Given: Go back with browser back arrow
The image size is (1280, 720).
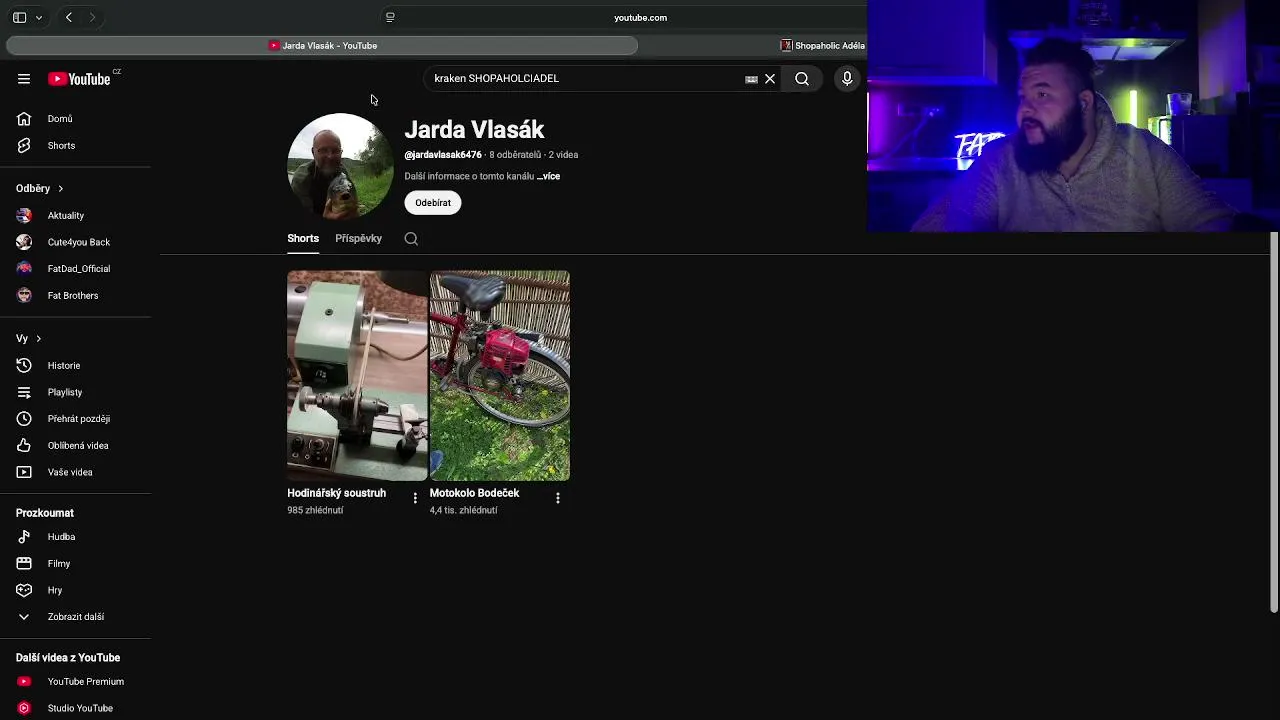Looking at the screenshot, I should [69, 17].
